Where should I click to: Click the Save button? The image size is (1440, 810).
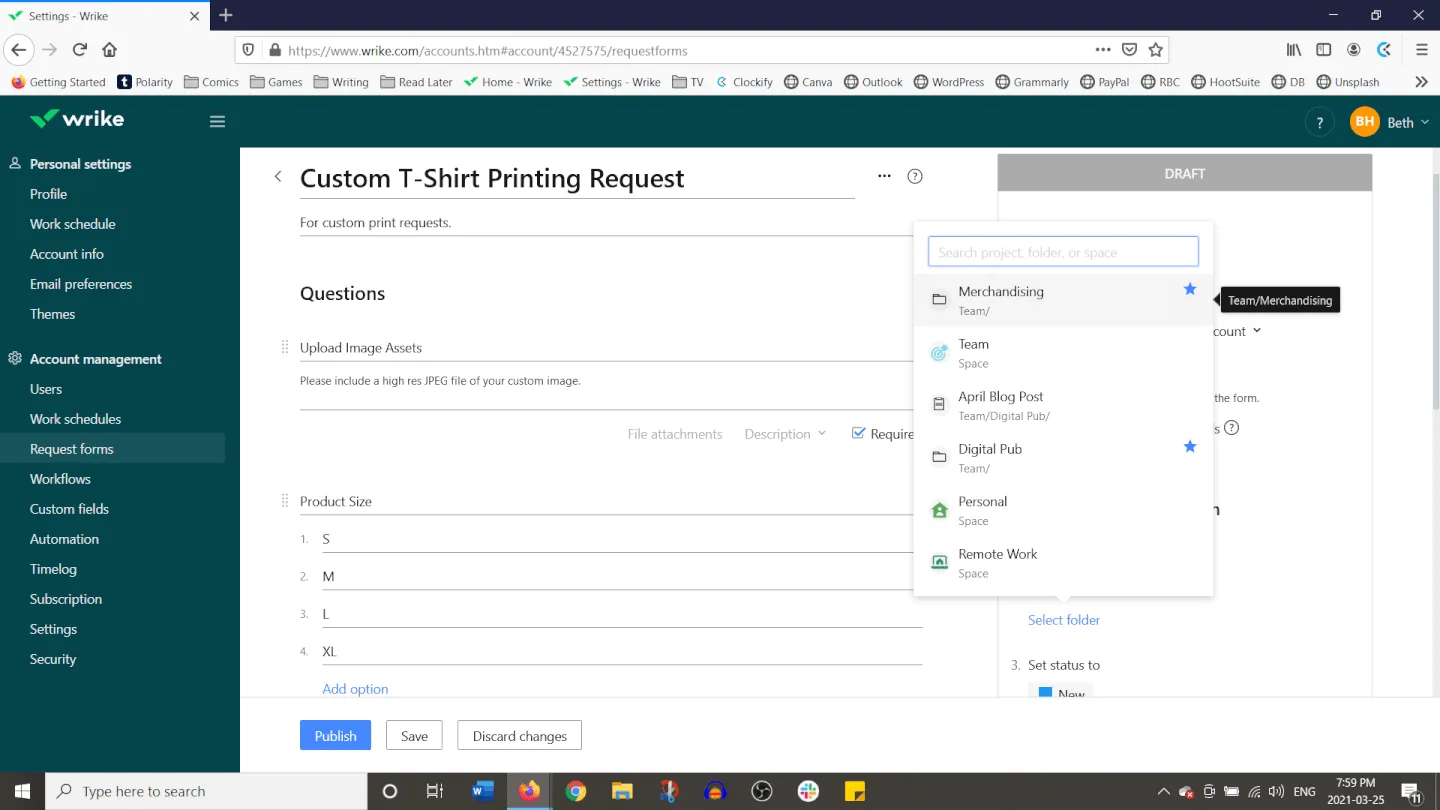coord(414,735)
